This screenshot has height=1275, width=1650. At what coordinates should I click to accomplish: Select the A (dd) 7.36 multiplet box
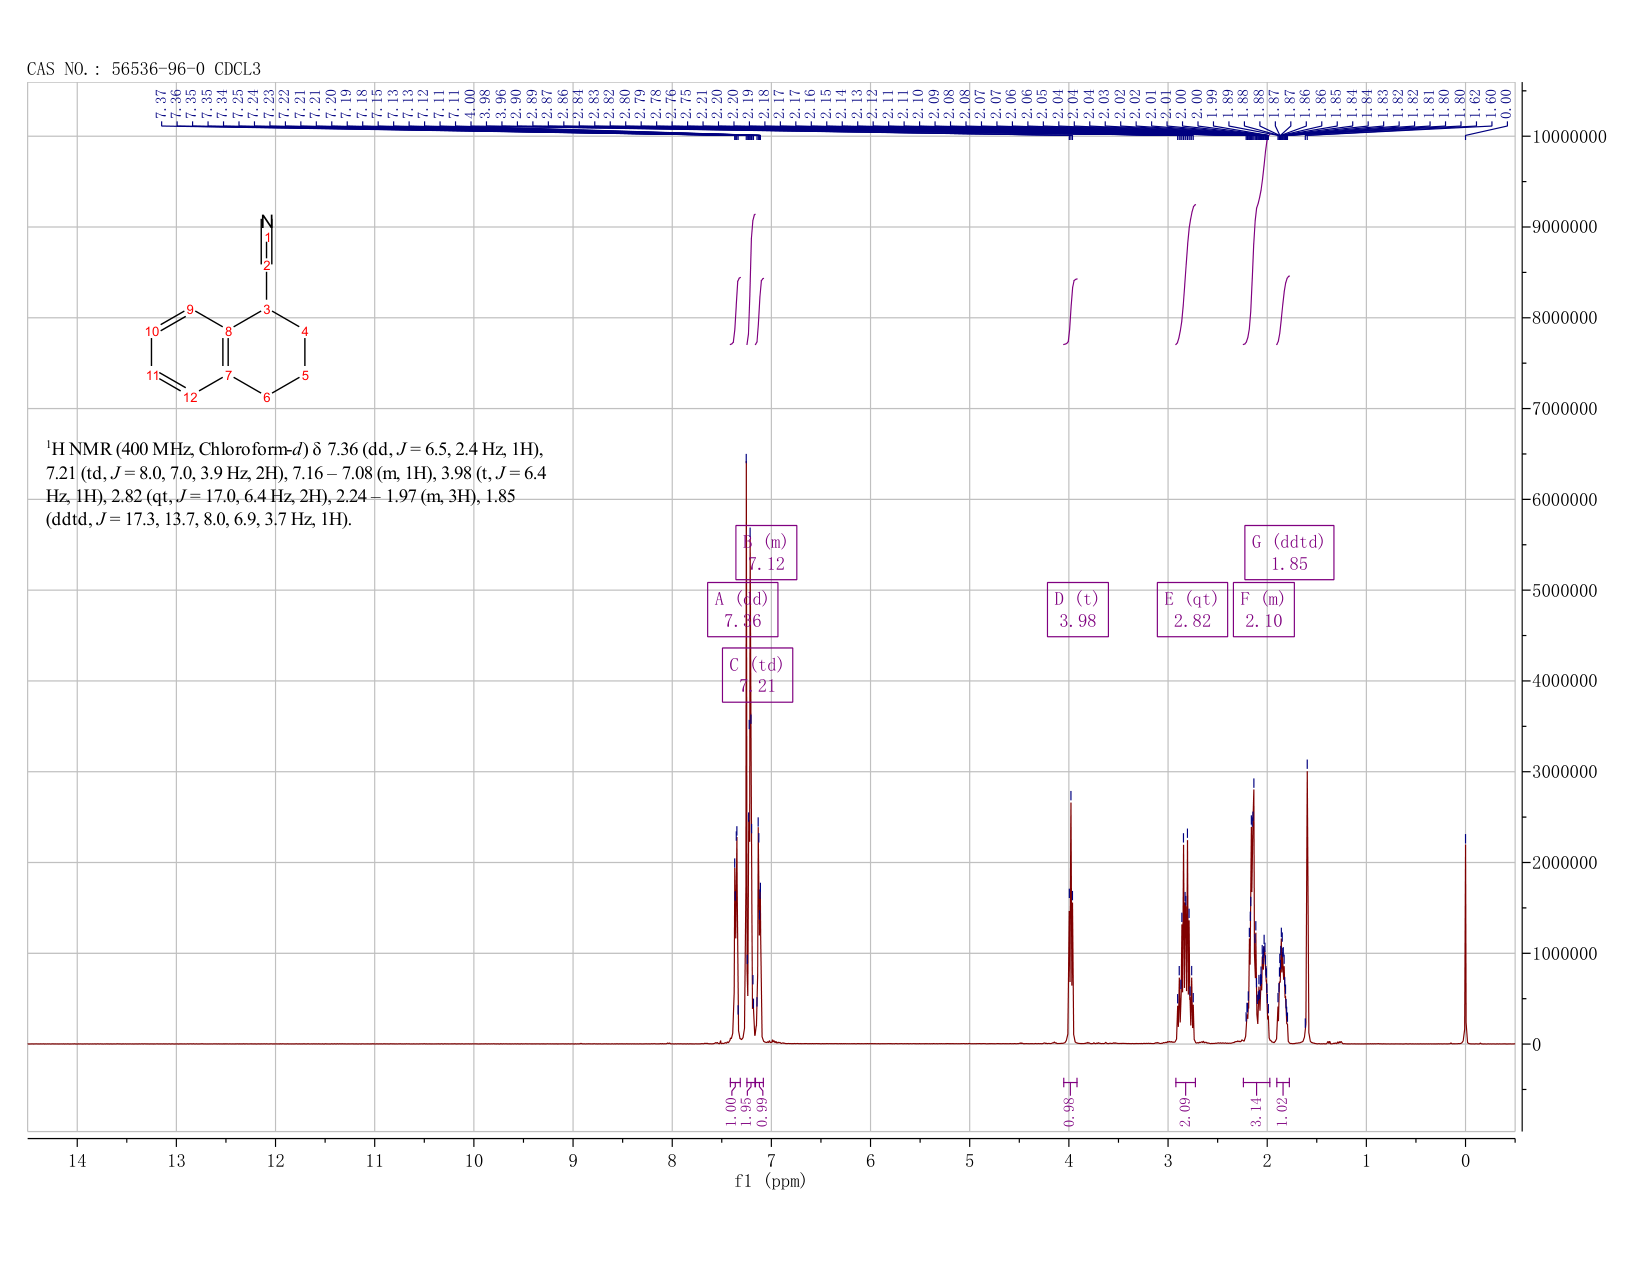click(742, 609)
